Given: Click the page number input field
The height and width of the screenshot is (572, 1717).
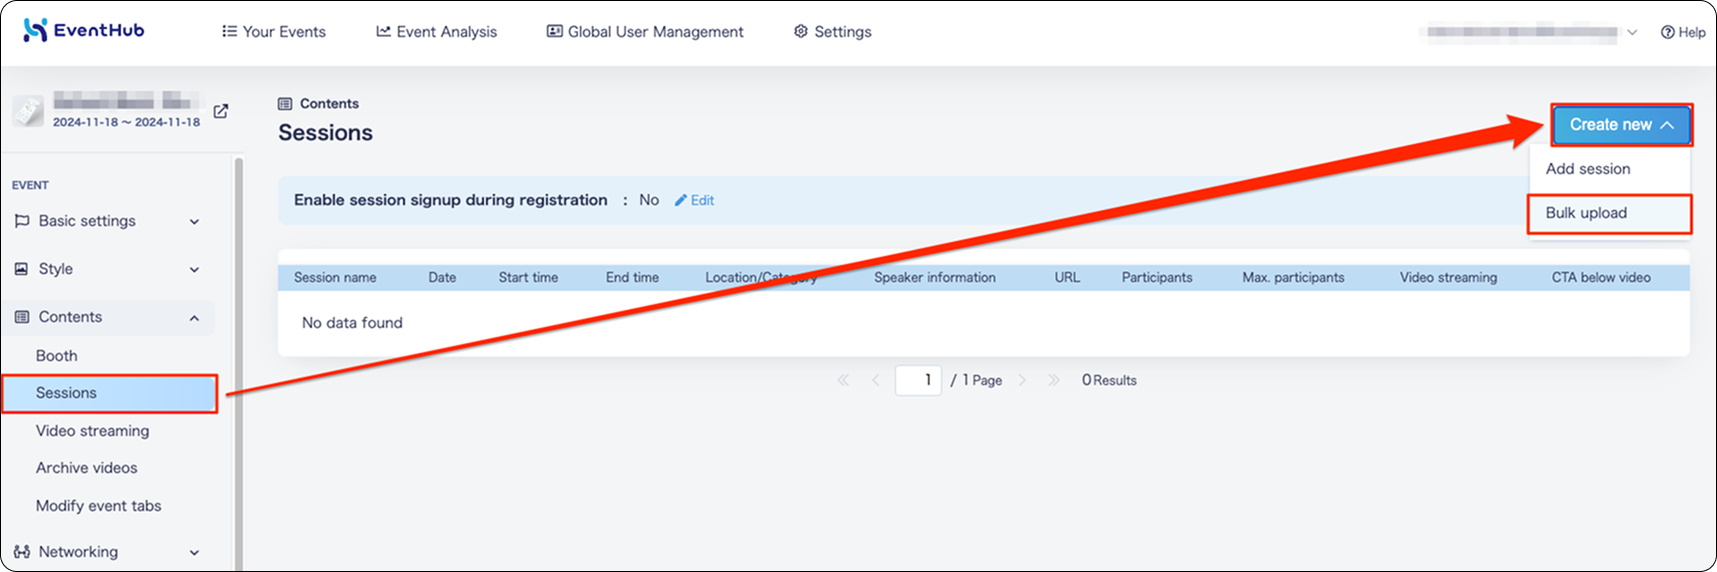Looking at the screenshot, I should [918, 380].
